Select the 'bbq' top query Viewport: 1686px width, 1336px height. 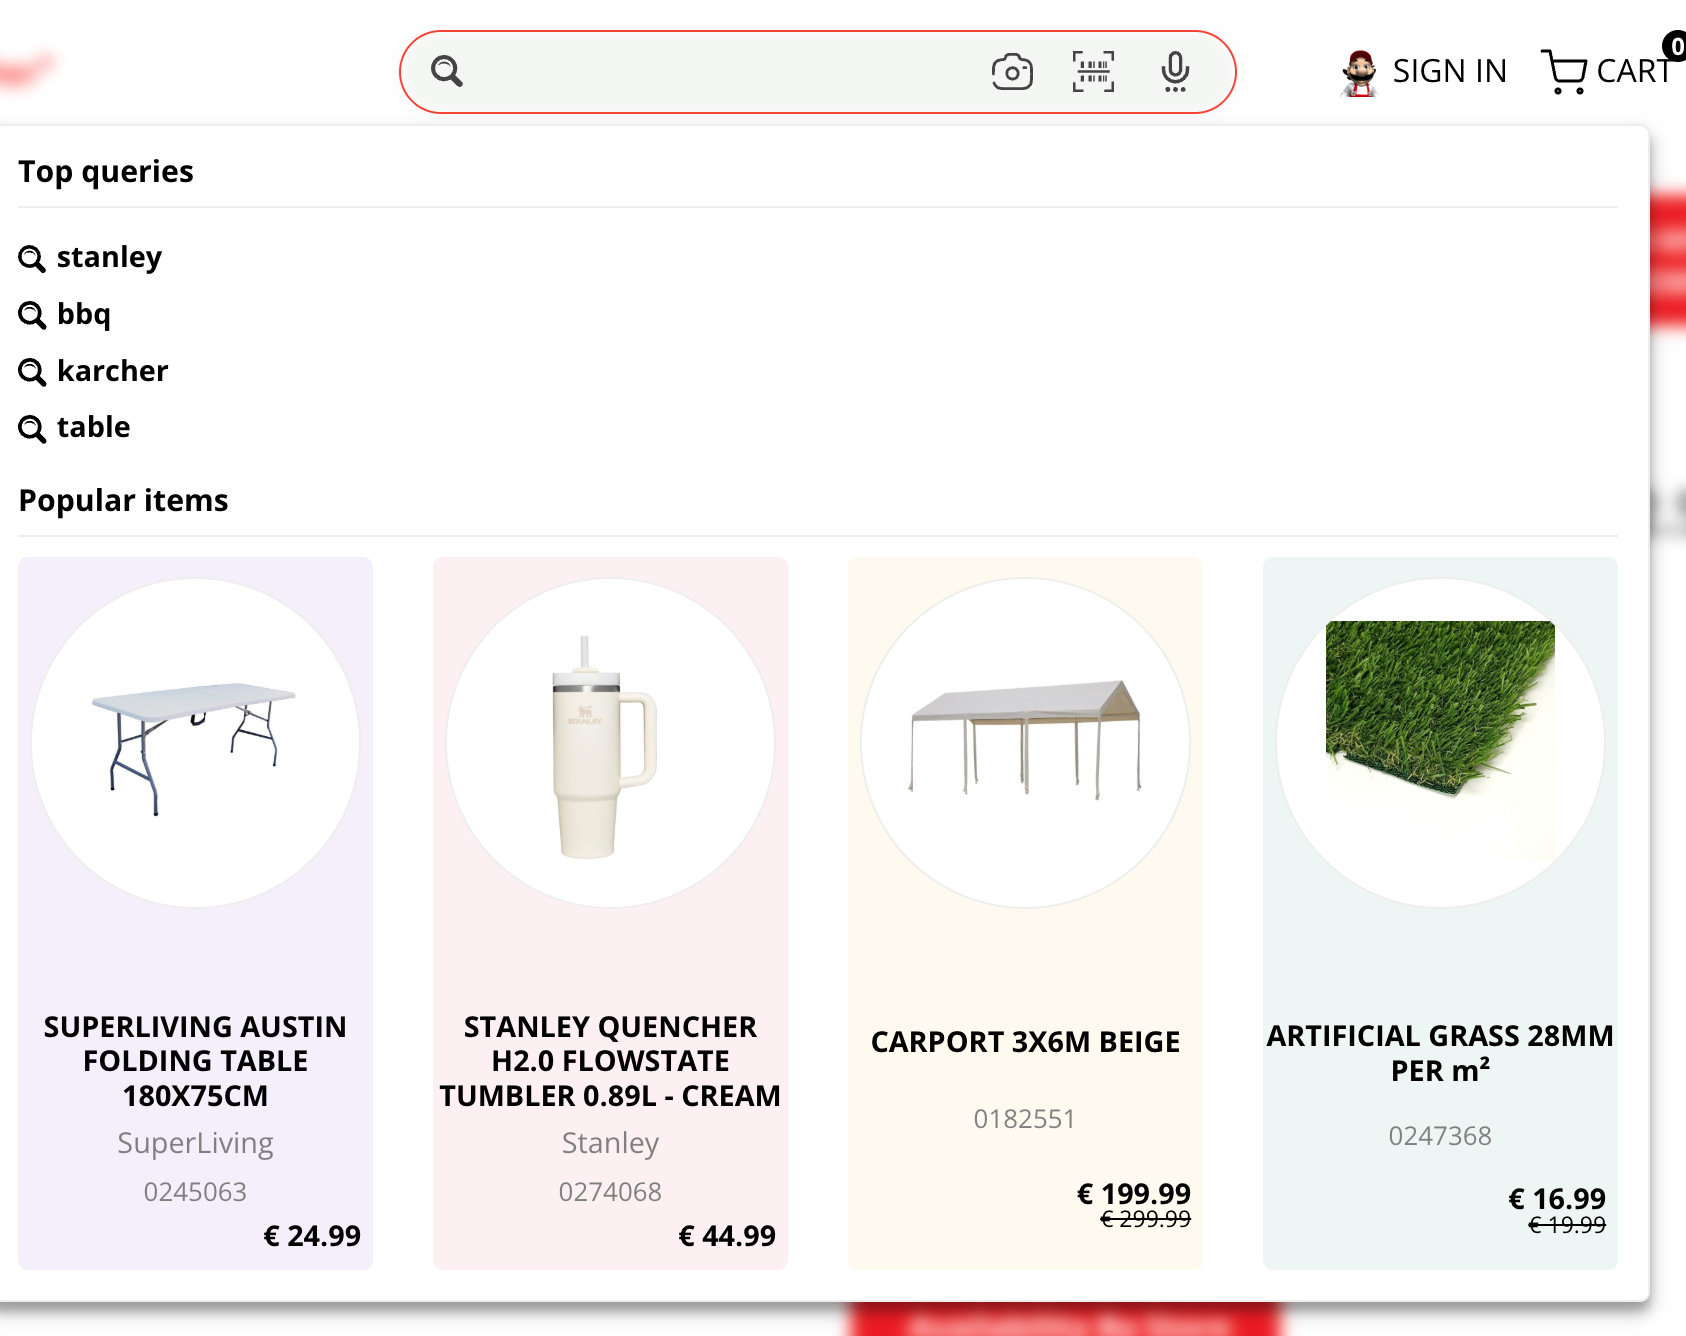(84, 315)
